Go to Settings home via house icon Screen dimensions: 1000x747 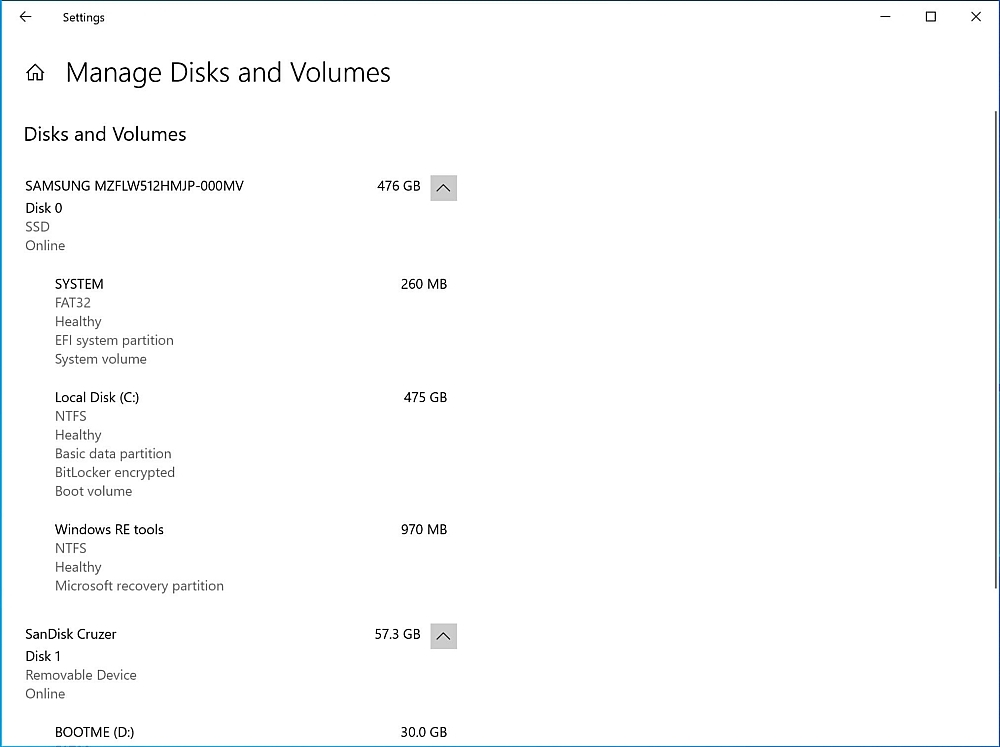(x=36, y=73)
